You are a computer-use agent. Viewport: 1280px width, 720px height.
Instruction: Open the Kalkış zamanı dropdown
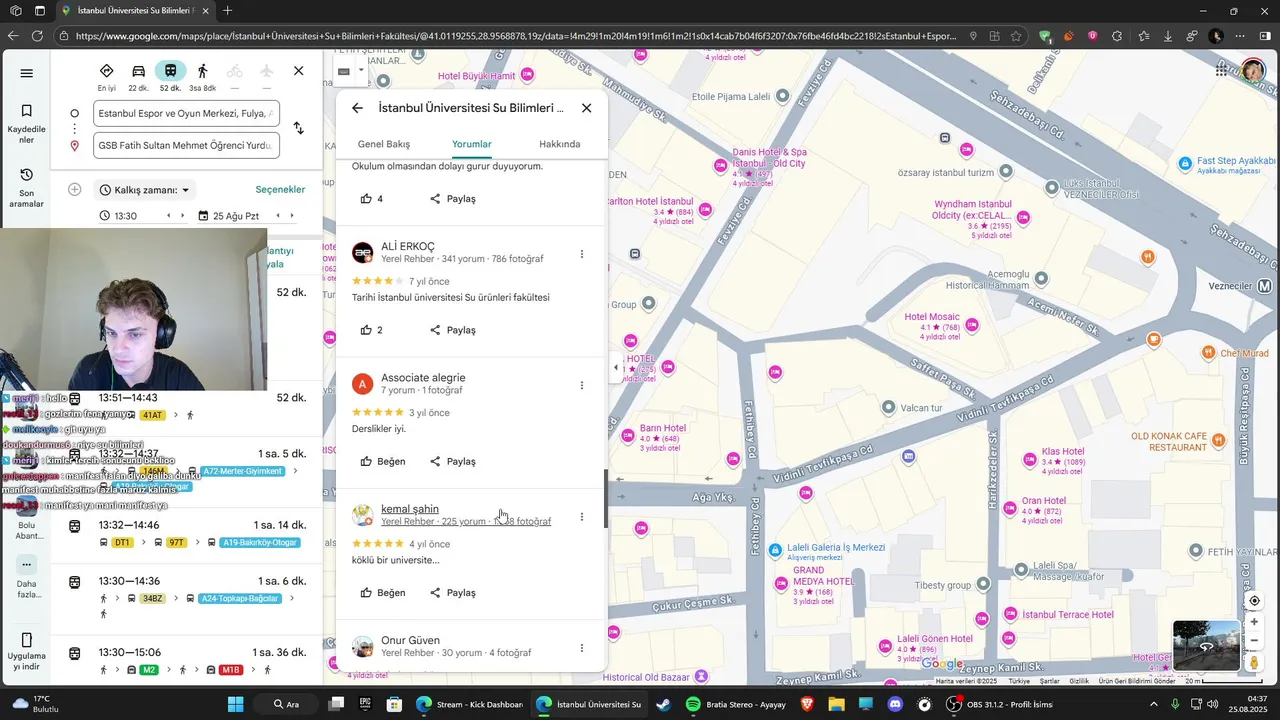click(x=144, y=190)
